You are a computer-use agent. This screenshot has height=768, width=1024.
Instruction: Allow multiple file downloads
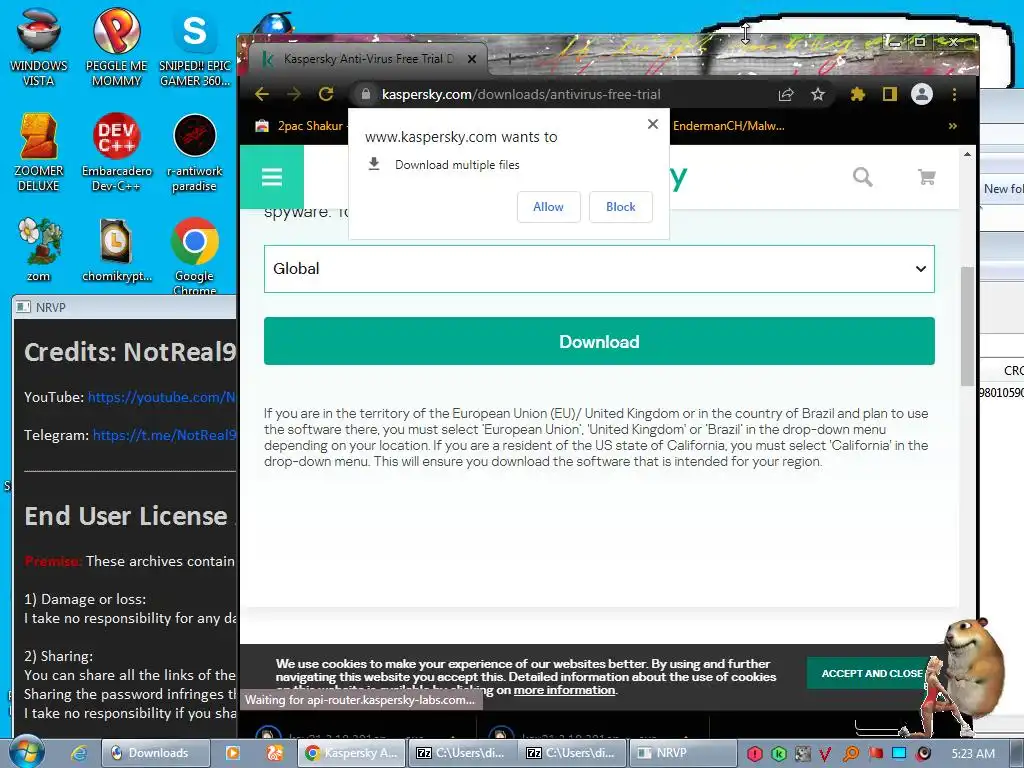549,206
